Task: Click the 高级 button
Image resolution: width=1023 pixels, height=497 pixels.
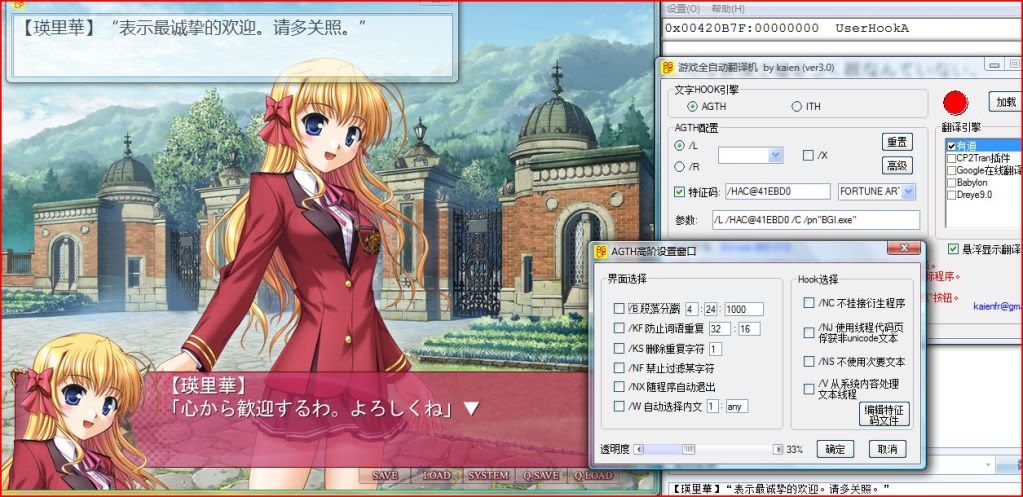Action: 897,165
